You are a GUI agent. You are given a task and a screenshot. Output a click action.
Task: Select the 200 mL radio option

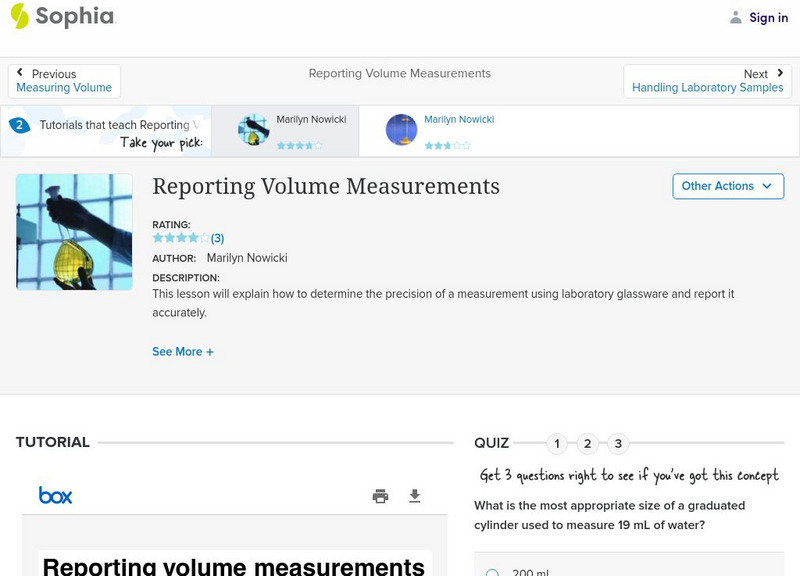tap(492, 573)
